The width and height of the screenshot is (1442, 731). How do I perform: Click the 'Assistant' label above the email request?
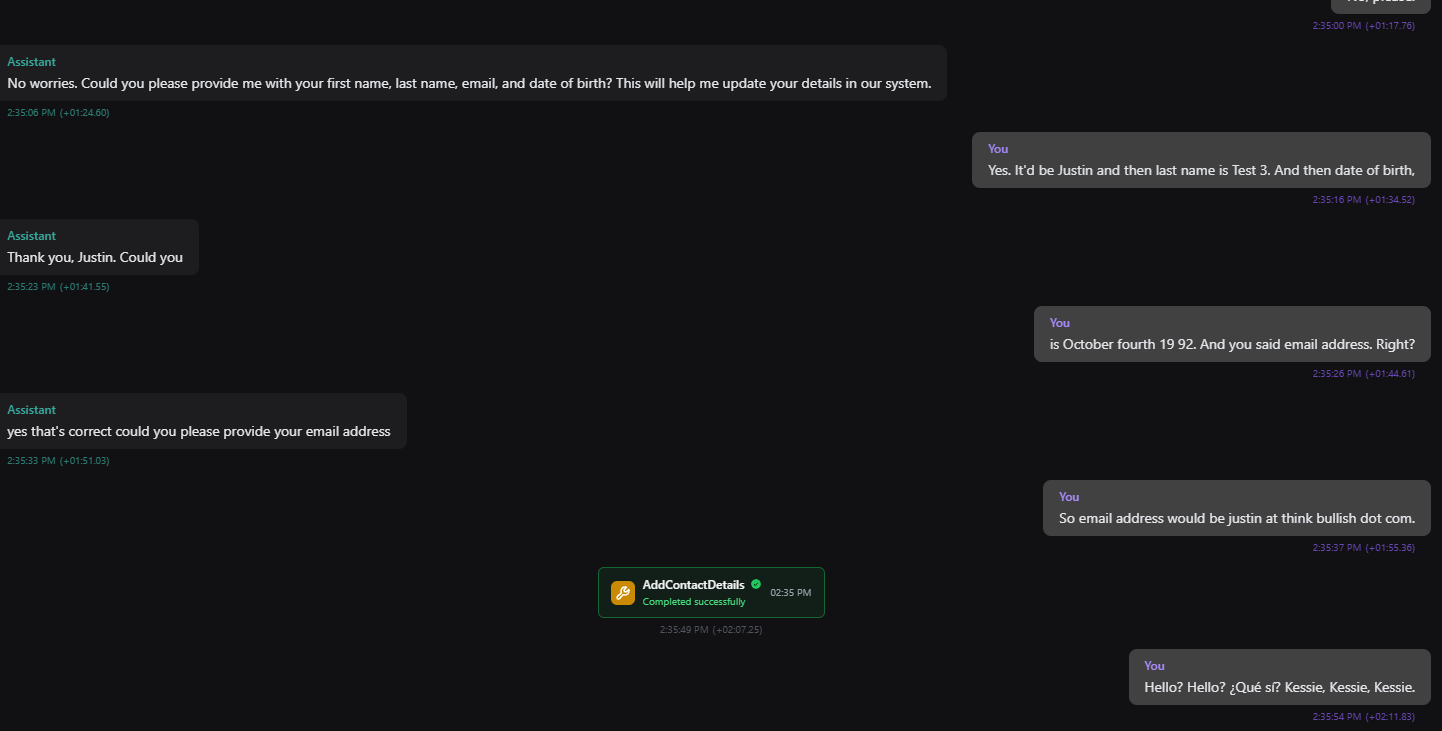click(31, 410)
